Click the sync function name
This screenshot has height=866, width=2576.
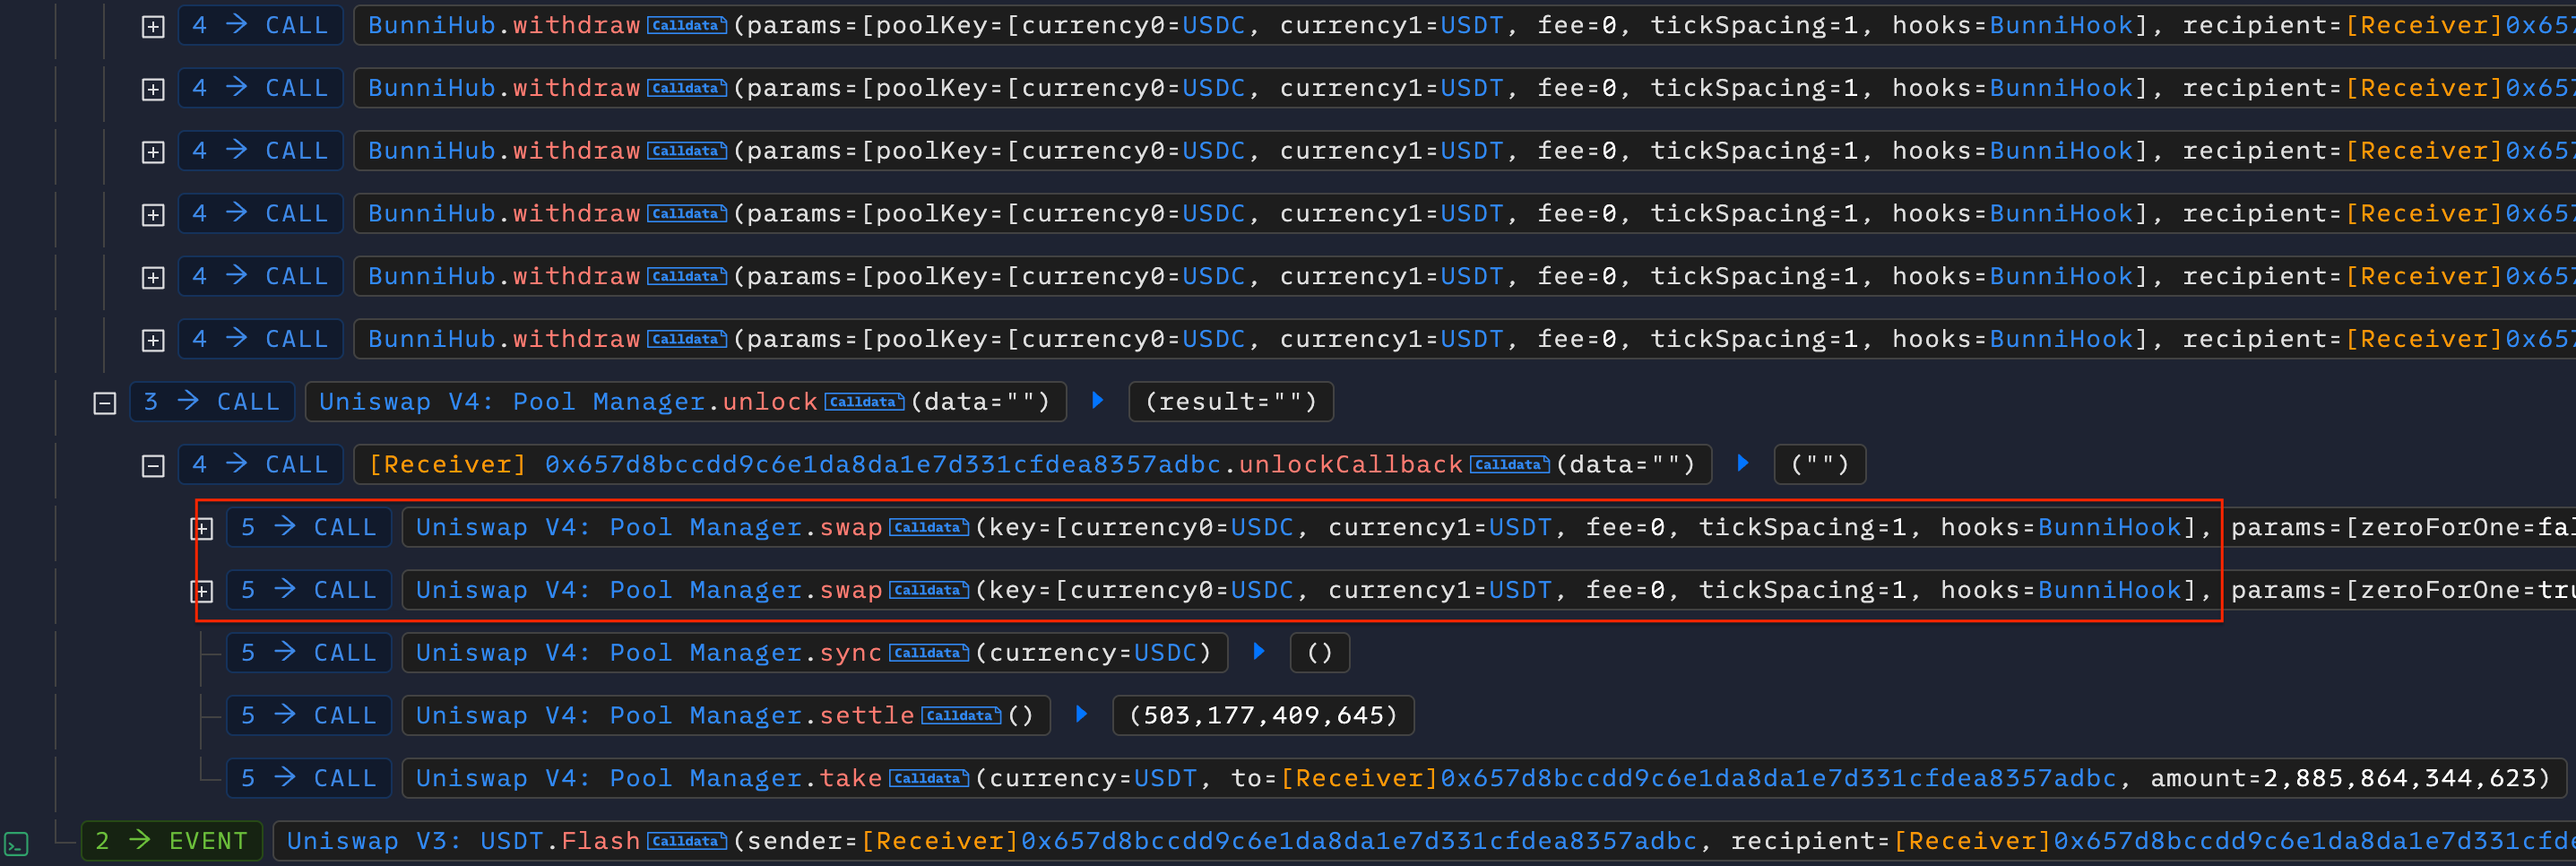[x=851, y=653]
